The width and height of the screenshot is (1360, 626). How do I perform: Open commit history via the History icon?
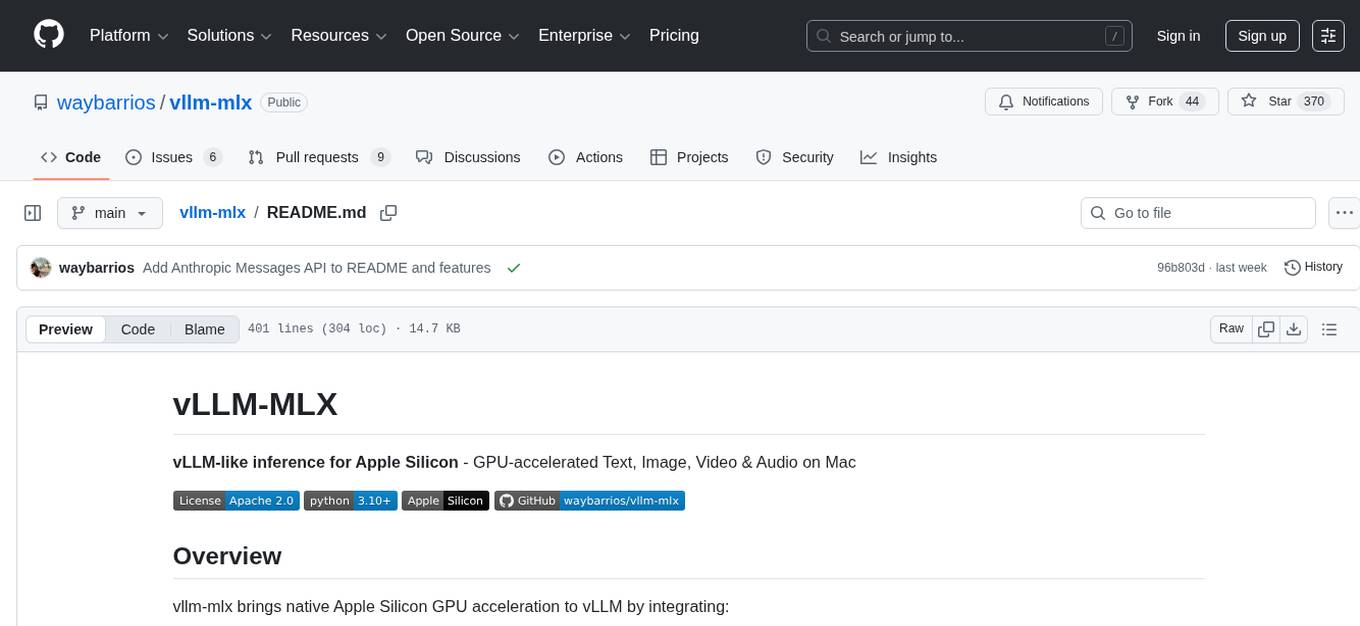(x=1292, y=267)
